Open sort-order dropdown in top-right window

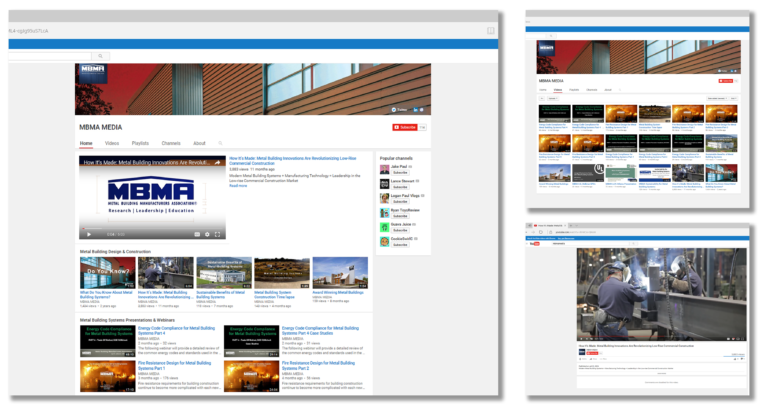pyautogui.click(x=717, y=98)
